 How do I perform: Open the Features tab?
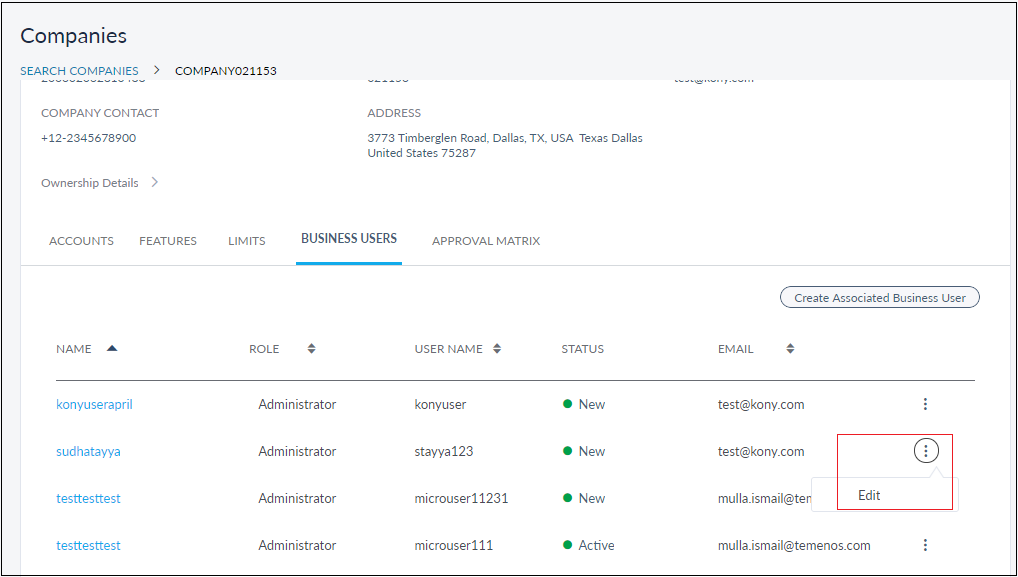(x=168, y=241)
